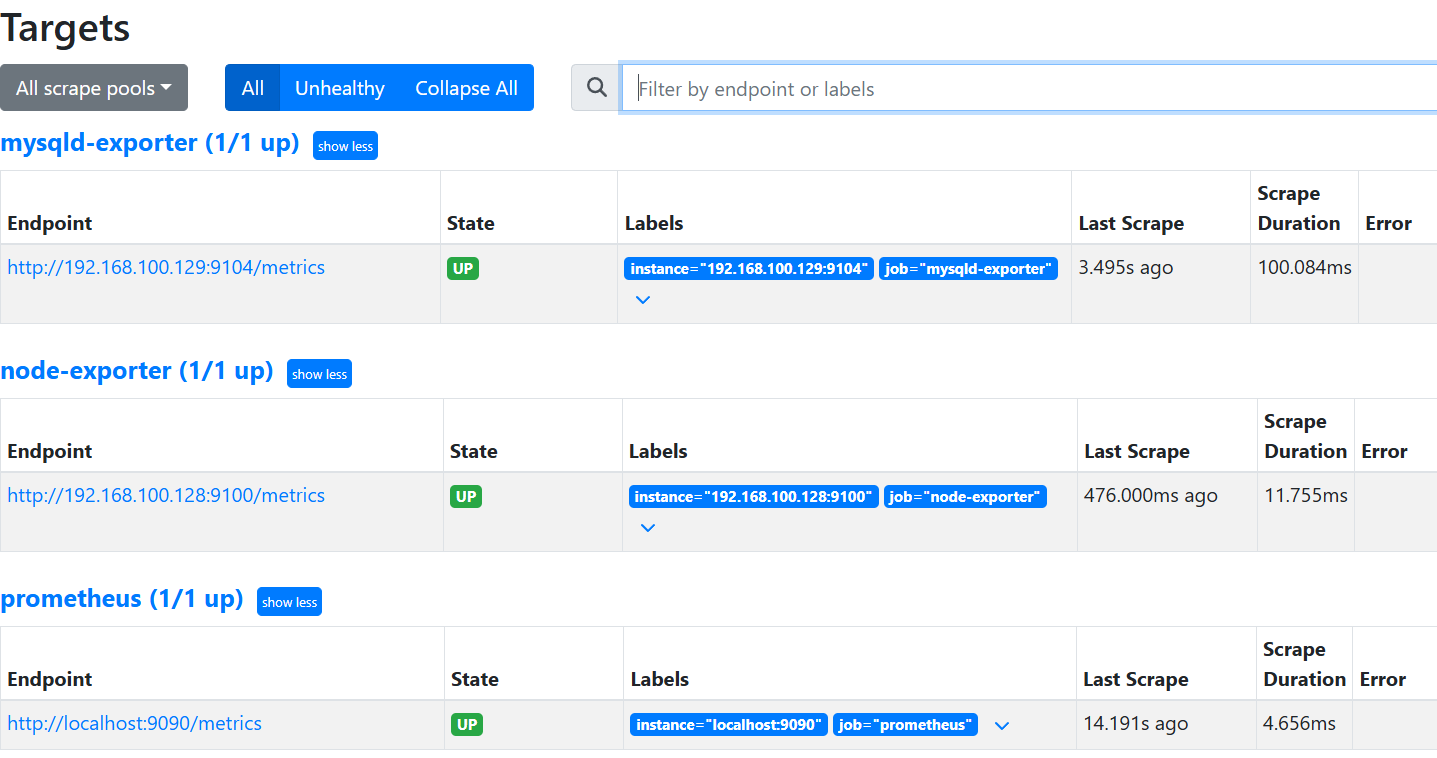Click Error column header in node-exporter table
The width and height of the screenshot is (1437, 758).
tap(1384, 451)
